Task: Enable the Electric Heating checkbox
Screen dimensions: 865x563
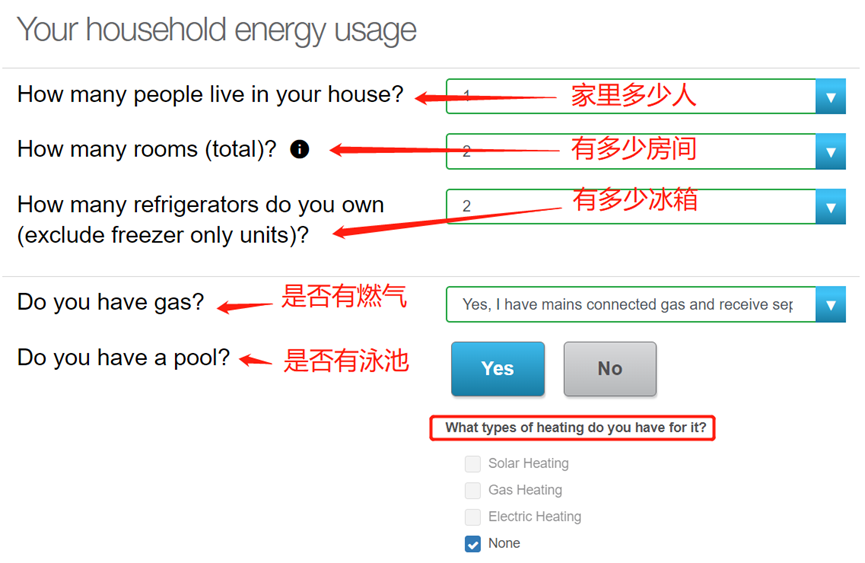Action: 473,517
